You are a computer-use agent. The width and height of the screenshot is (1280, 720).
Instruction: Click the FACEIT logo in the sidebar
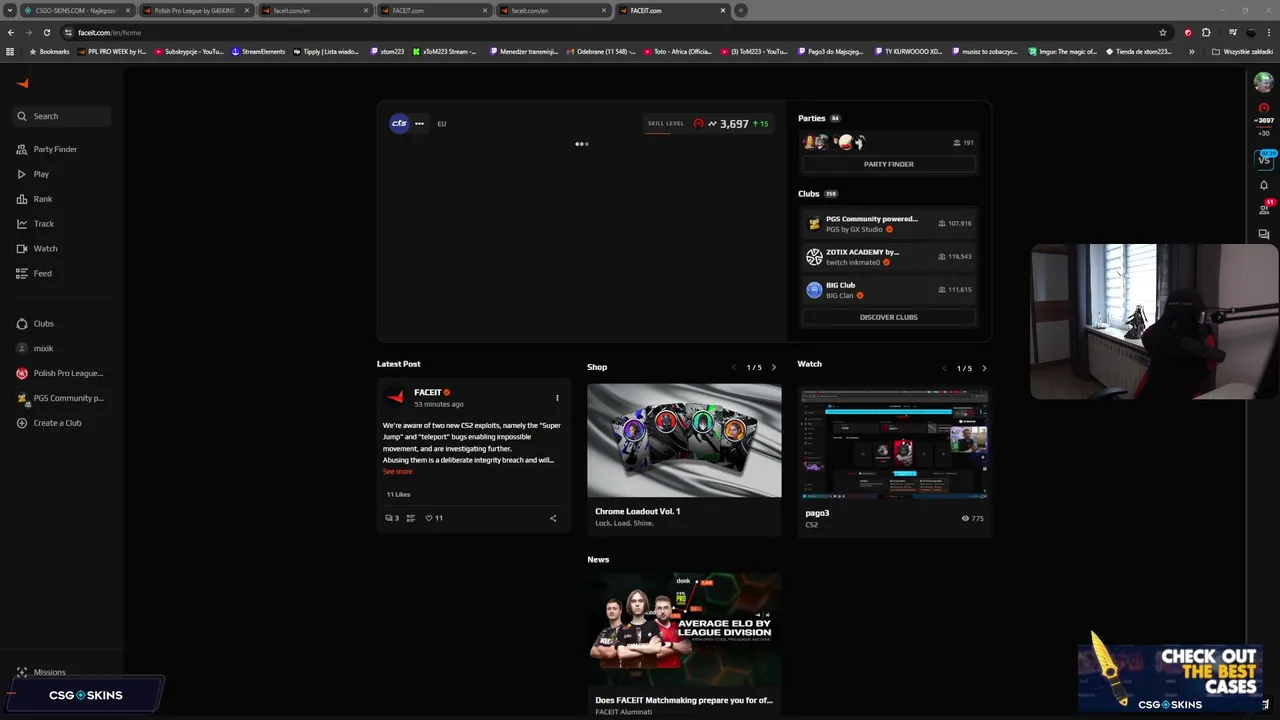(23, 84)
